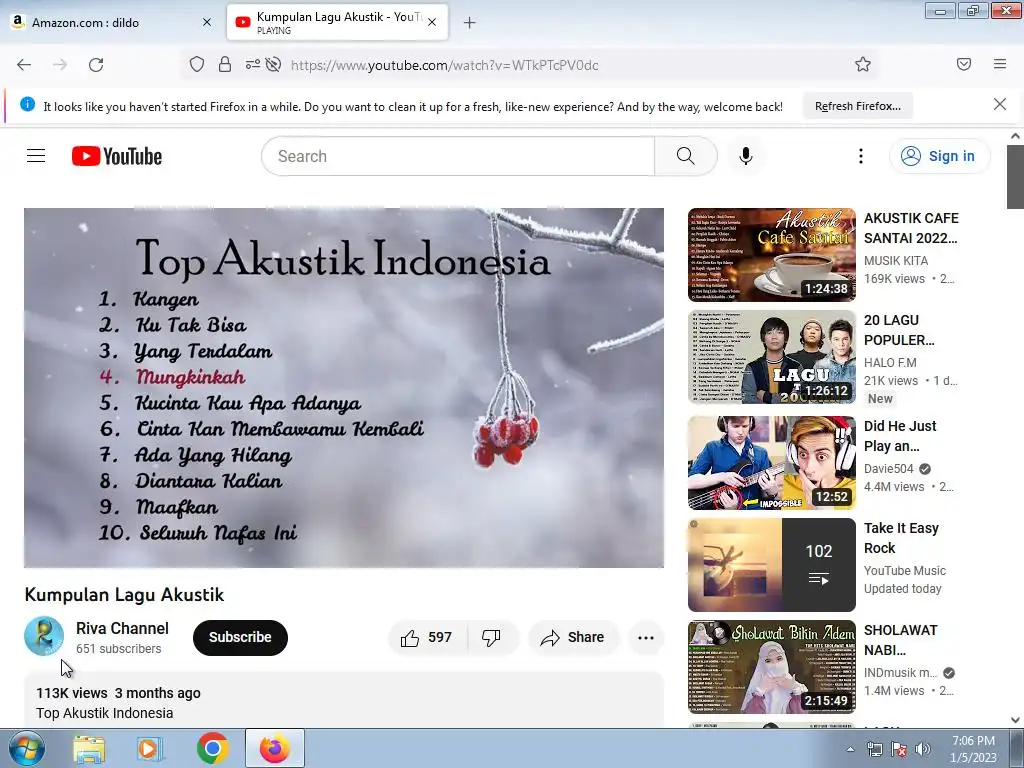Bookmark this page with the star
The height and width of the screenshot is (768, 1024).
coord(863,64)
